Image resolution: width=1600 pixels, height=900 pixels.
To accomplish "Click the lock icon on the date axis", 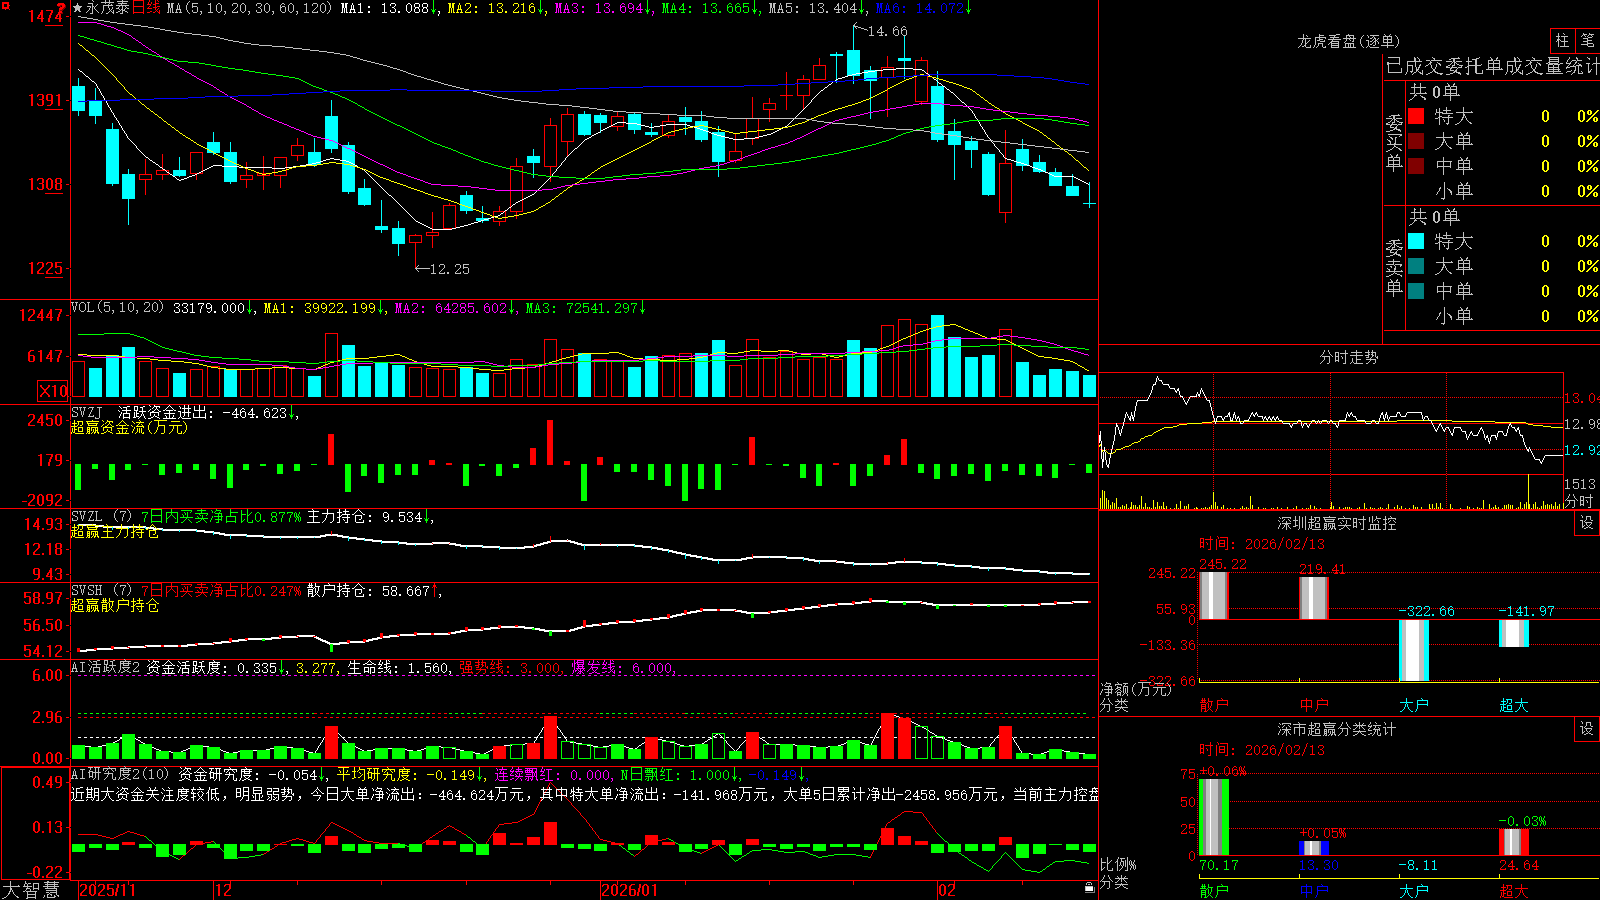I will (1089, 888).
